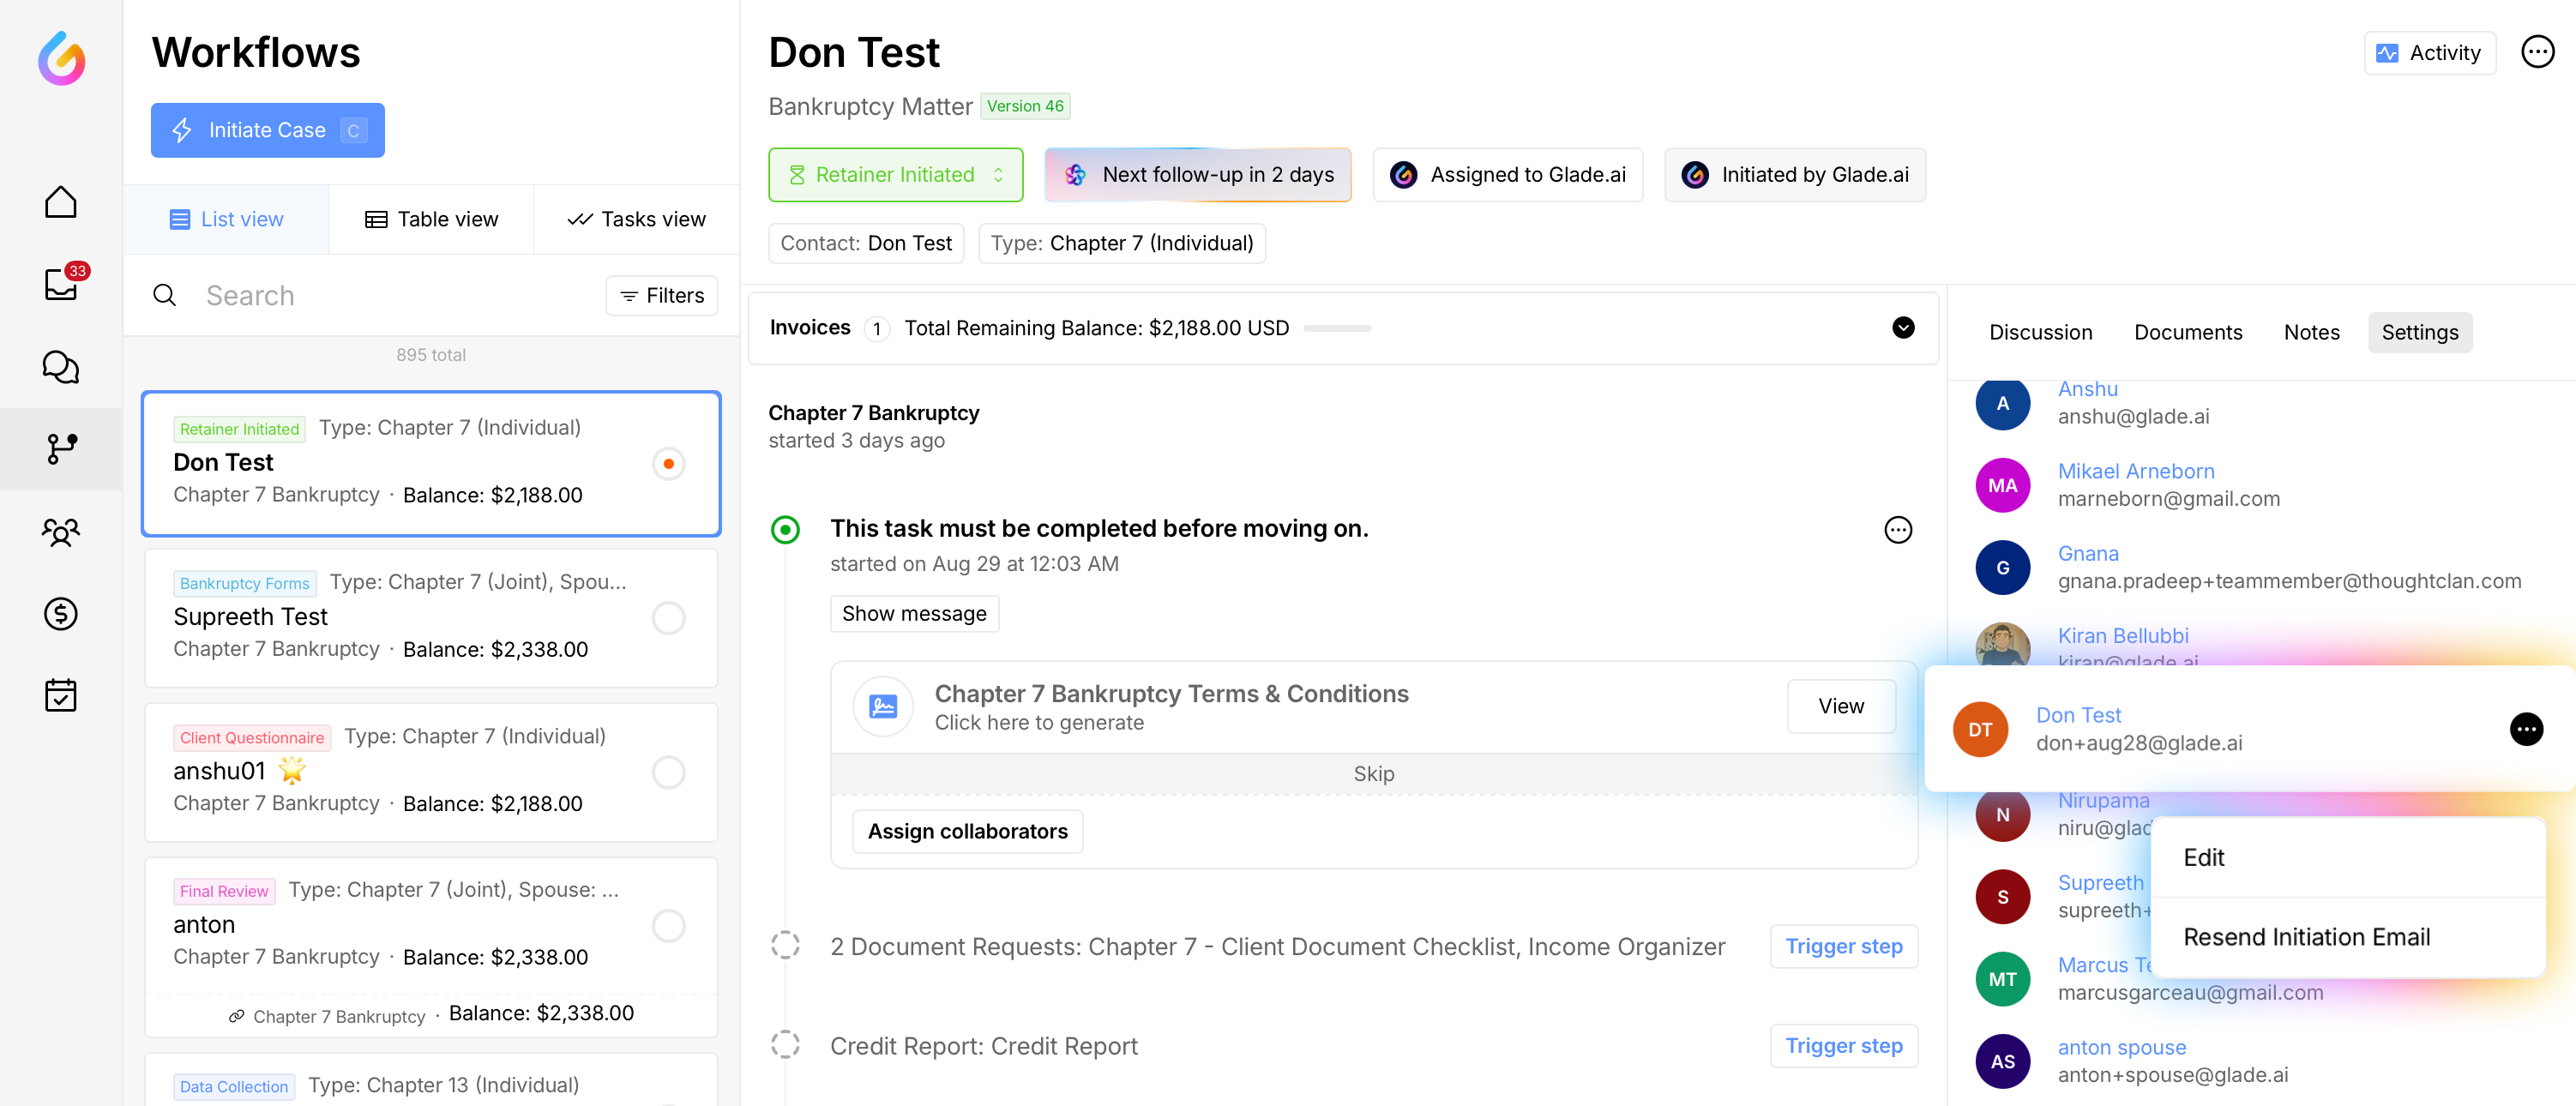Open the Retainer Initiated status dropdown
This screenshot has width=2576, height=1106.
click(x=895, y=175)
